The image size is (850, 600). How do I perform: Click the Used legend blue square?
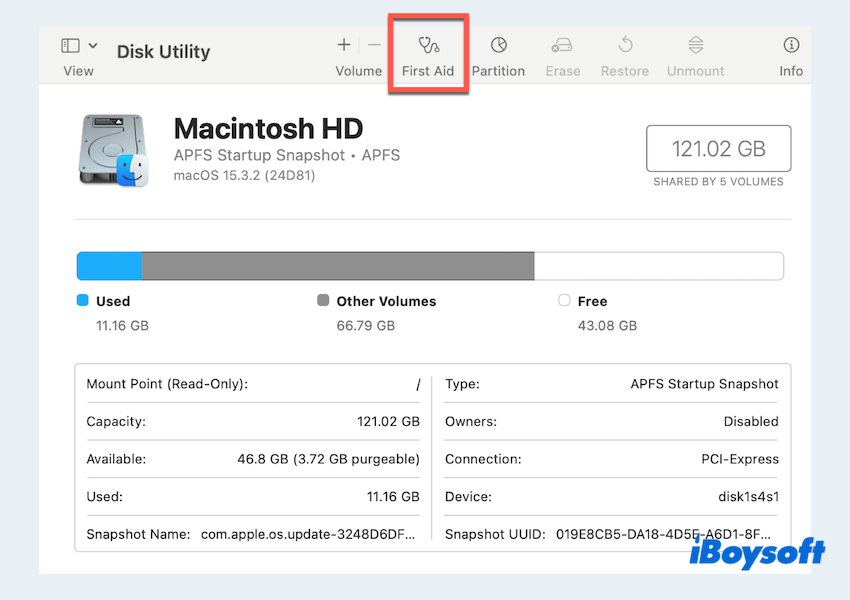click(x=83, y=300)
